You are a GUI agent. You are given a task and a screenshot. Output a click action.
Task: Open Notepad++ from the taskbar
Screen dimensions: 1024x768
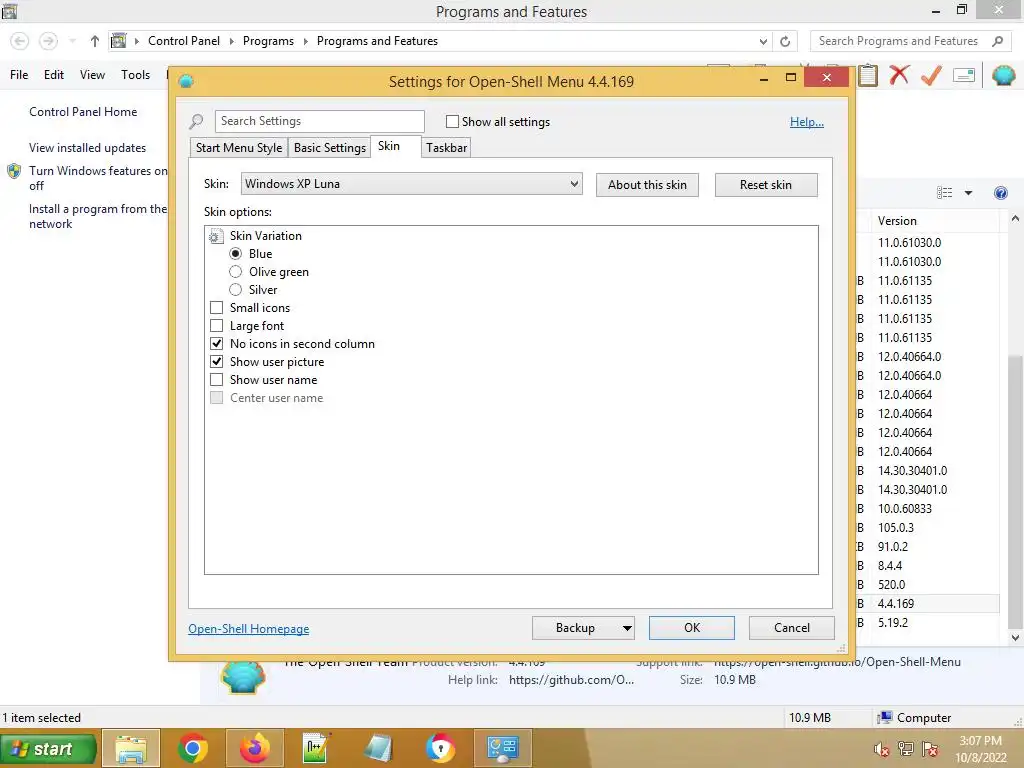tap(316, 748)
